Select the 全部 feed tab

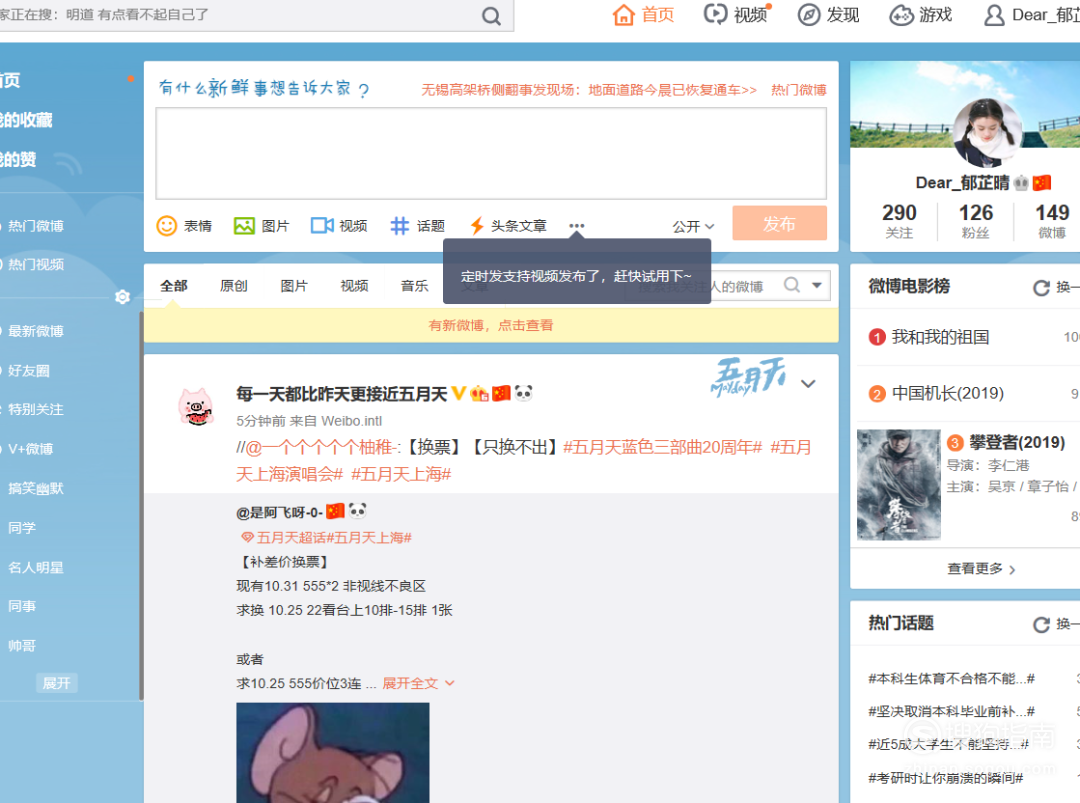click(x=174, y=286)
